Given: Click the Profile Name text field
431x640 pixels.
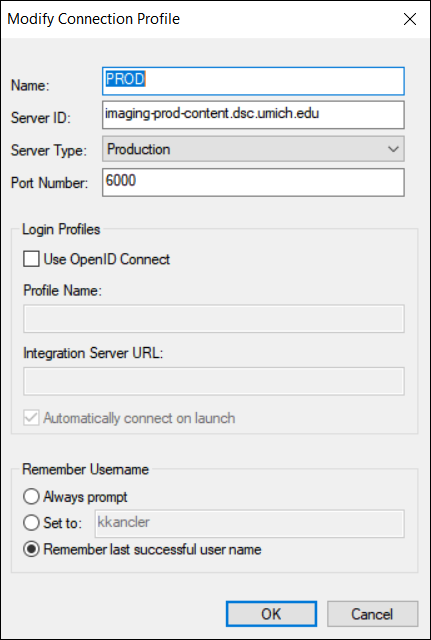Looking at the screenshot, I should 214,318.
